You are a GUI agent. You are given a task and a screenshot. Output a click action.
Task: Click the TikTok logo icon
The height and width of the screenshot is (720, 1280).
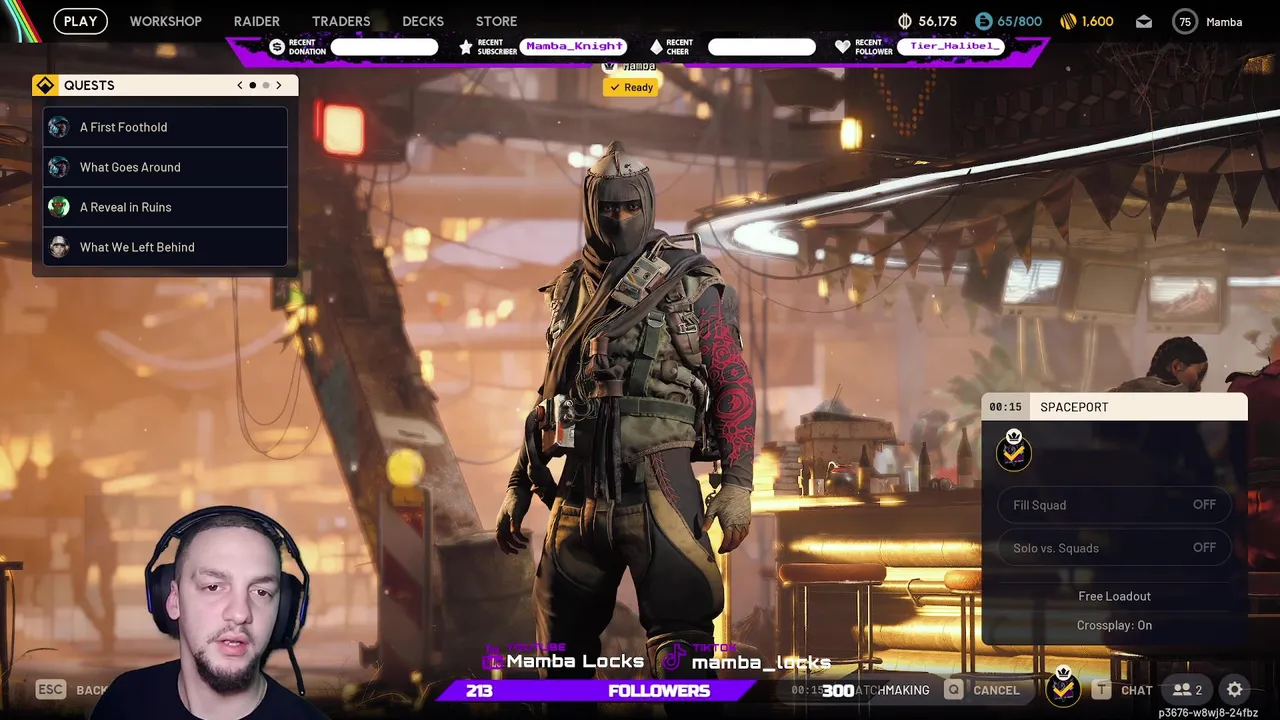click(x=675, y=659)
